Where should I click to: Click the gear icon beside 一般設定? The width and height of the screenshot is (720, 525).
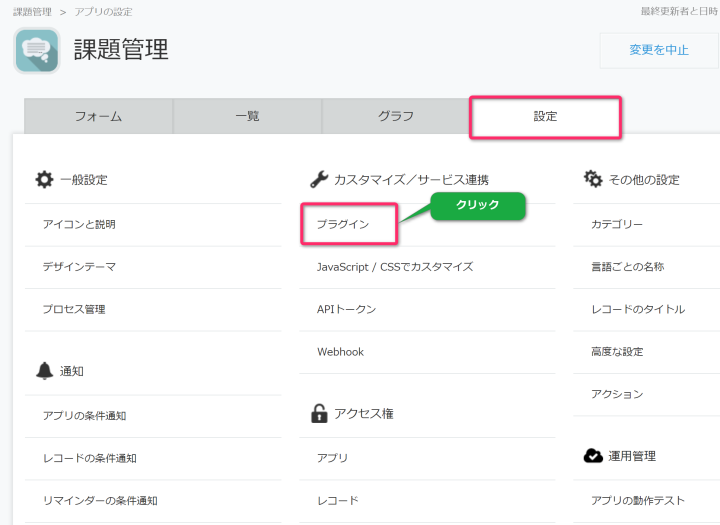pos(44,180)
